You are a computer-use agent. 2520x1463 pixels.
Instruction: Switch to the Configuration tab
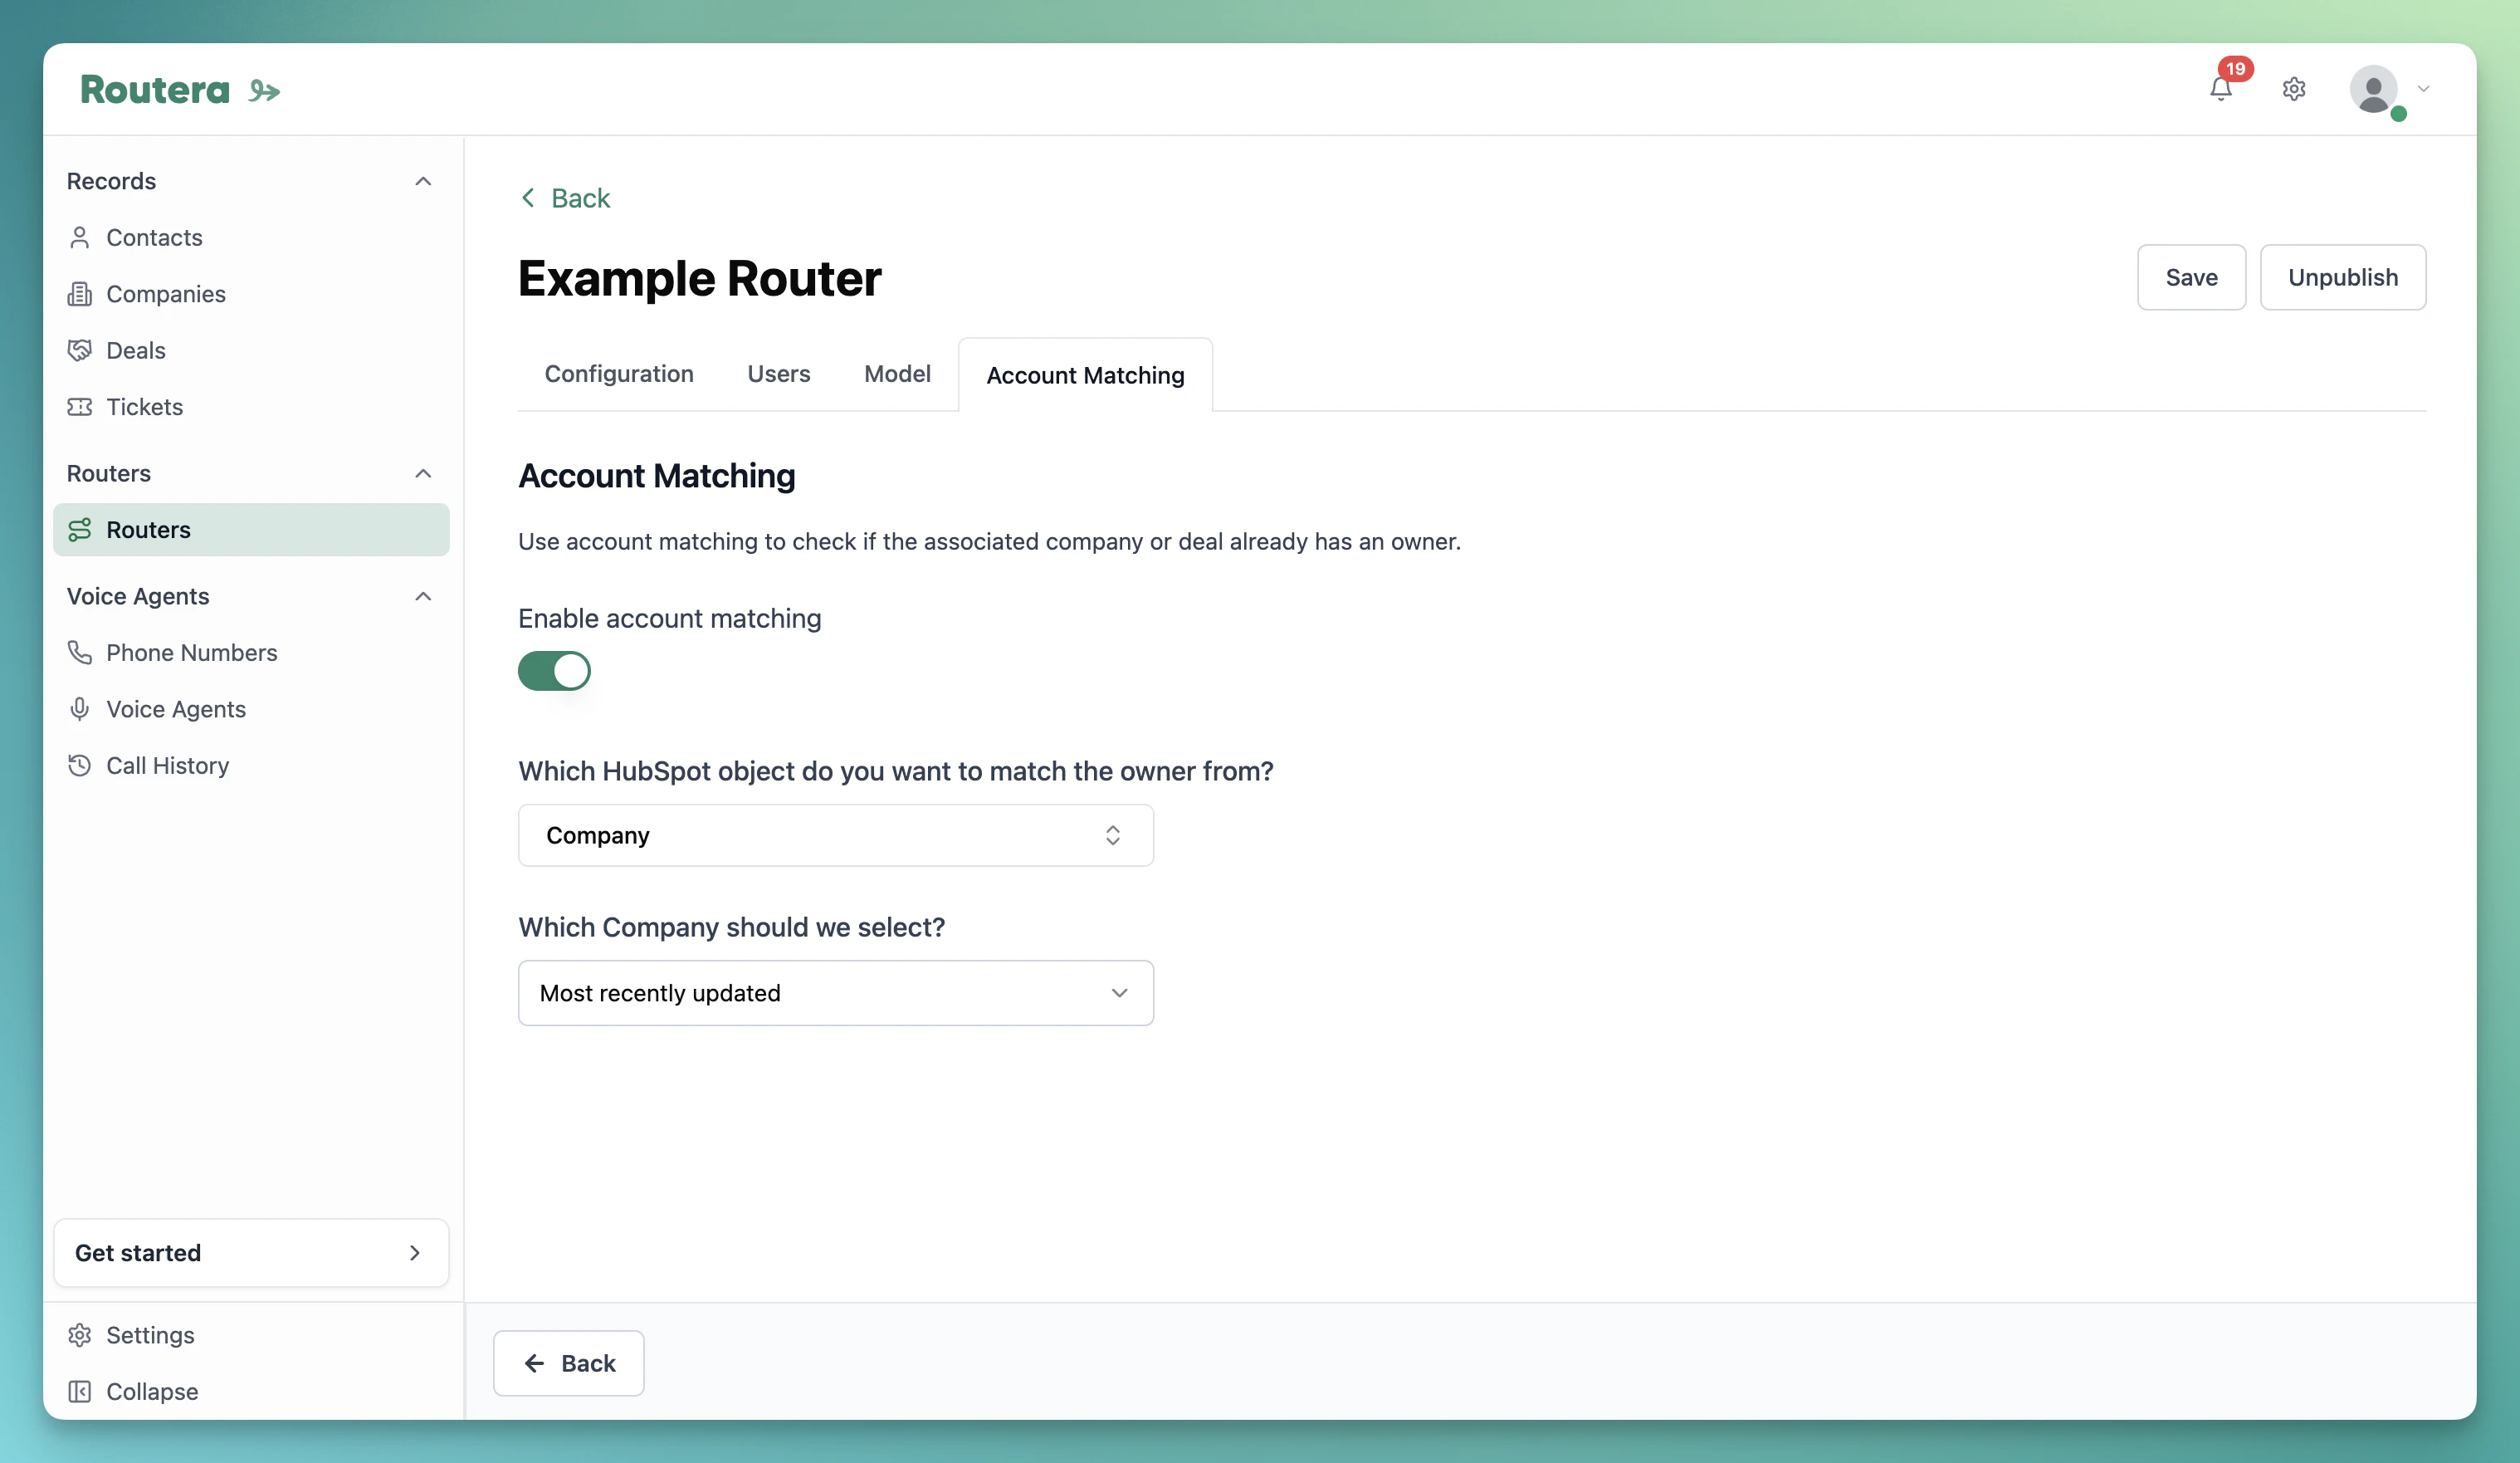pyautogui.click(x=619, y=374)
